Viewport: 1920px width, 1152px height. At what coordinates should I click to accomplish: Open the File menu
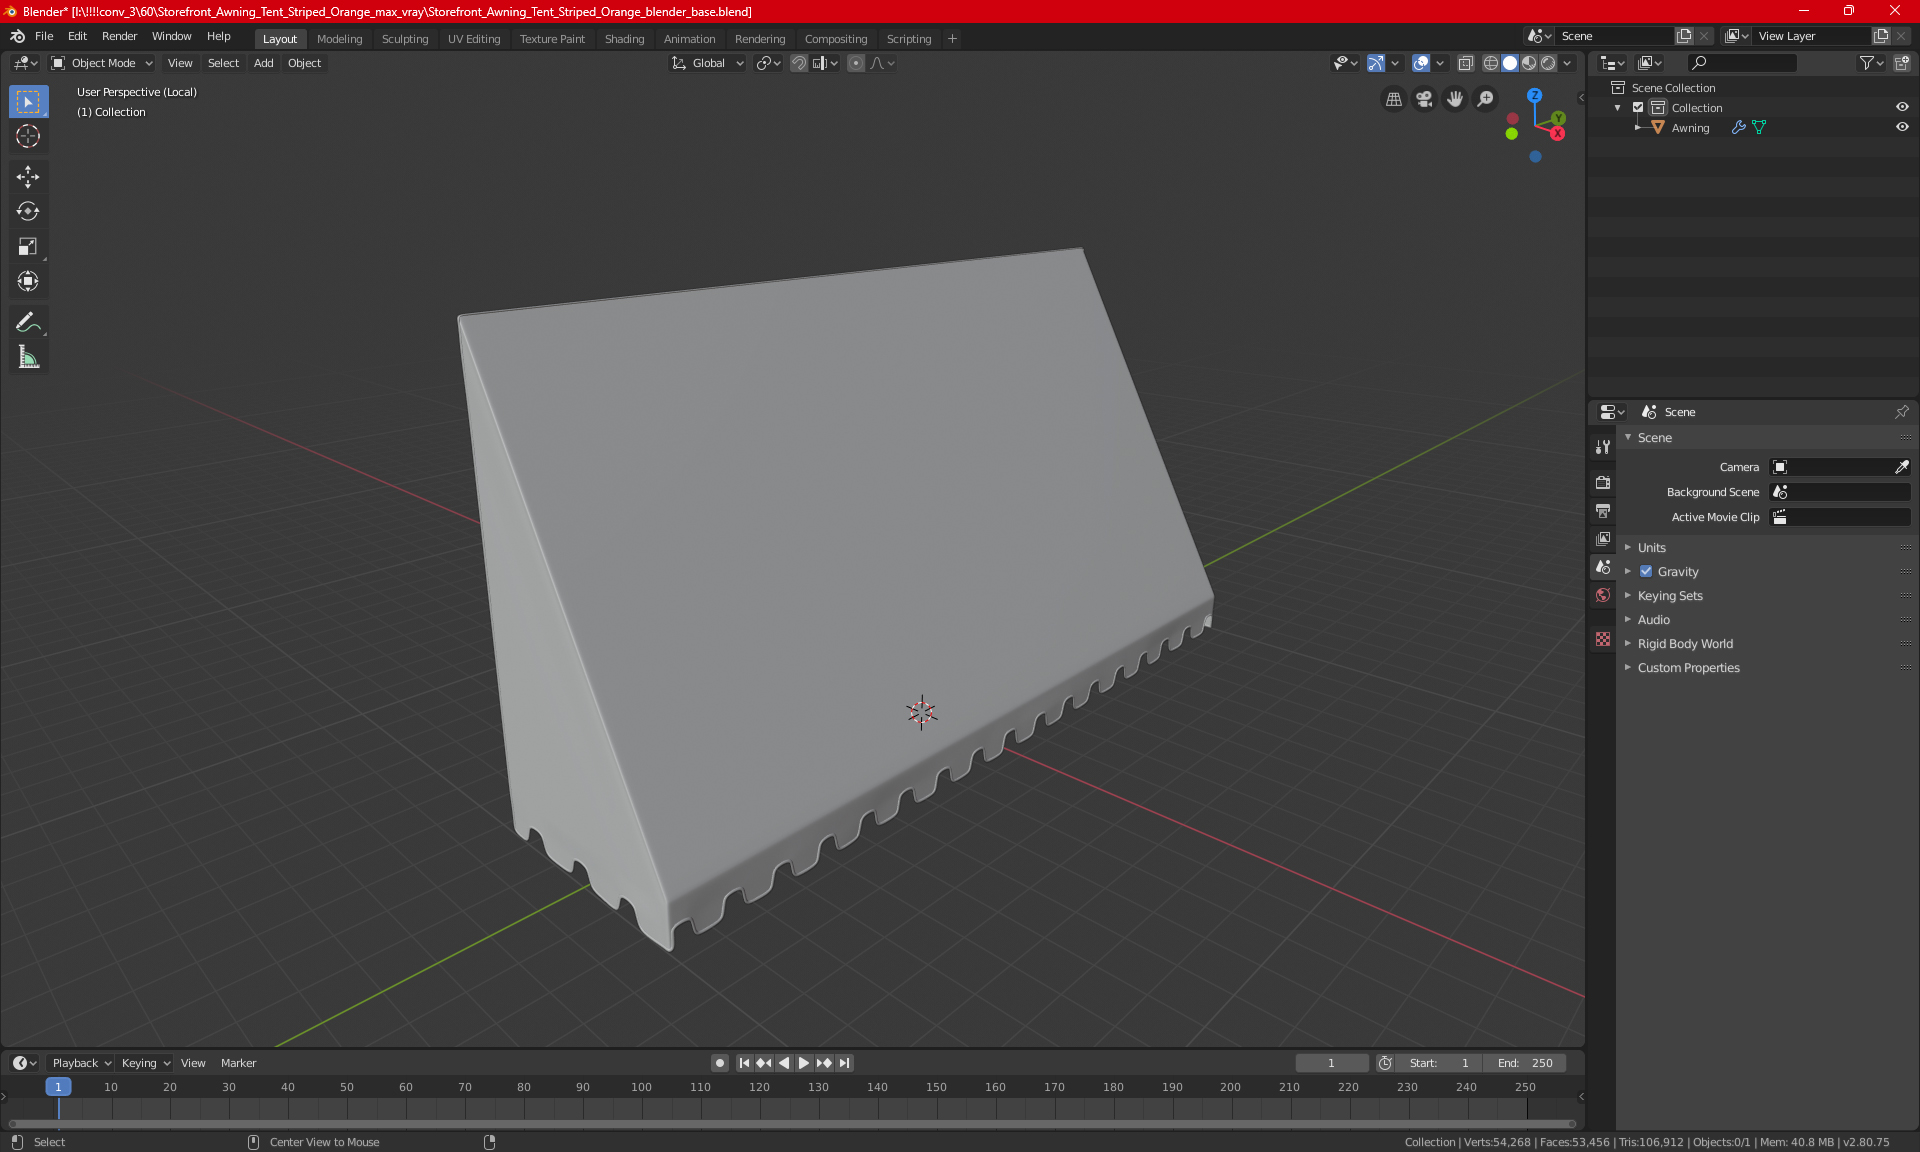44,36
